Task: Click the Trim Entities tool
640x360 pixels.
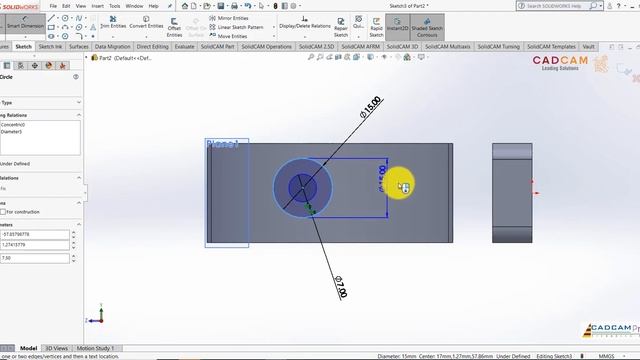Action: [113, 22]
